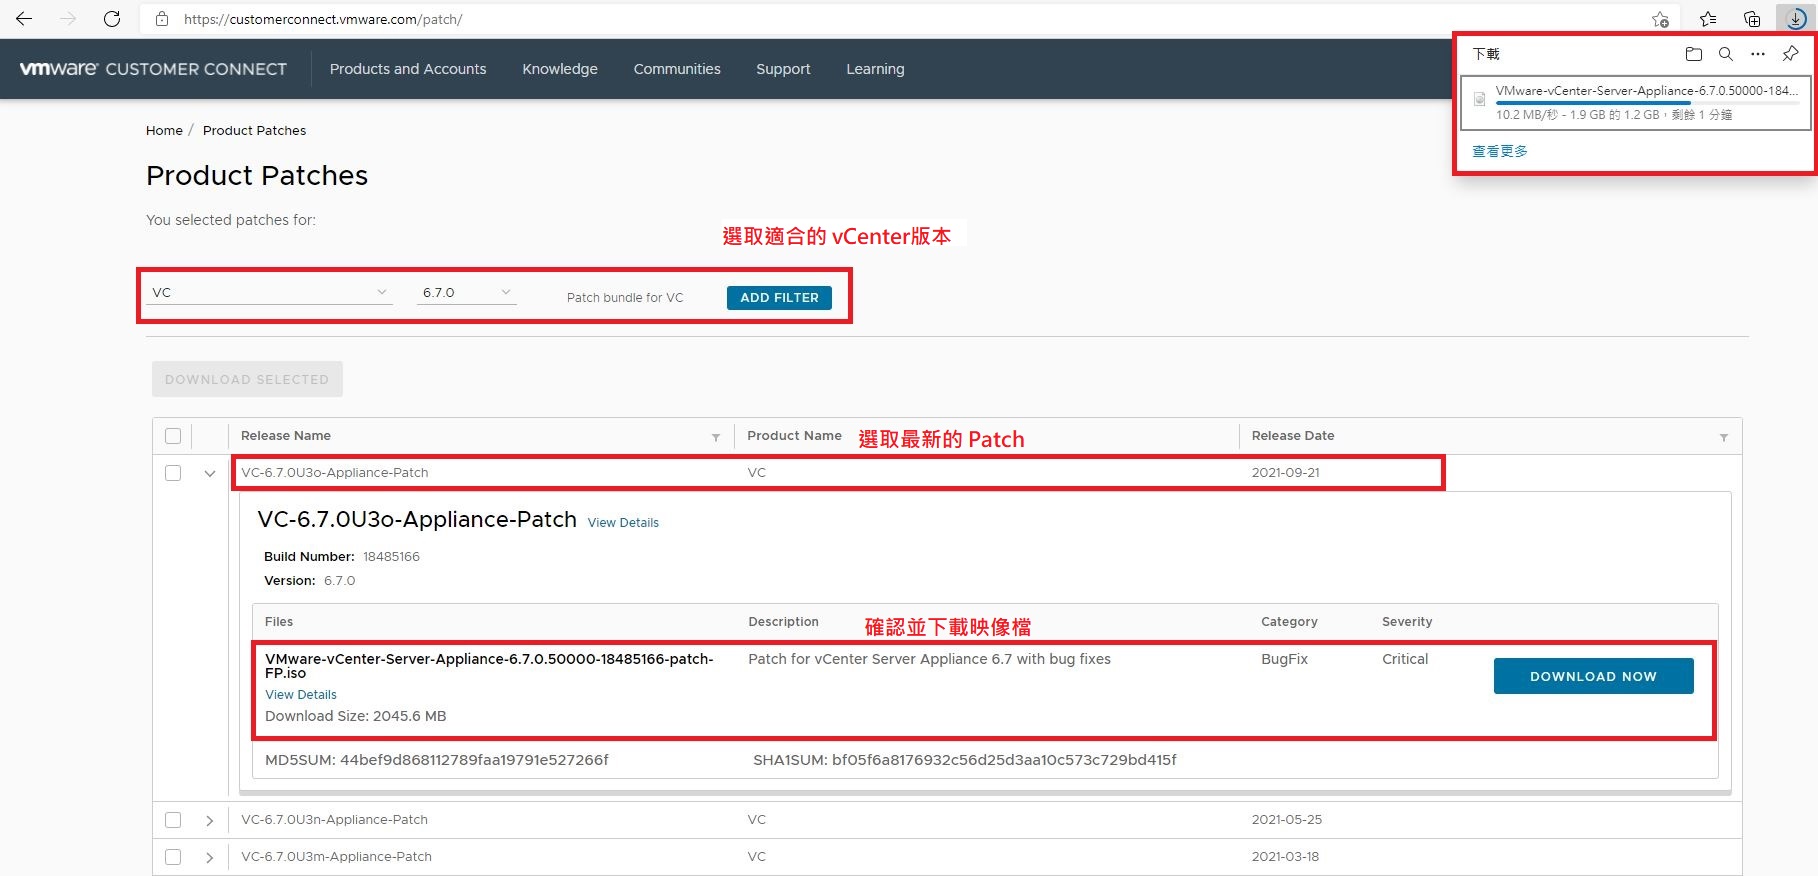Click the browser Downloads toolbar icon
1818x876 pixels.
tap(1796, 18)
